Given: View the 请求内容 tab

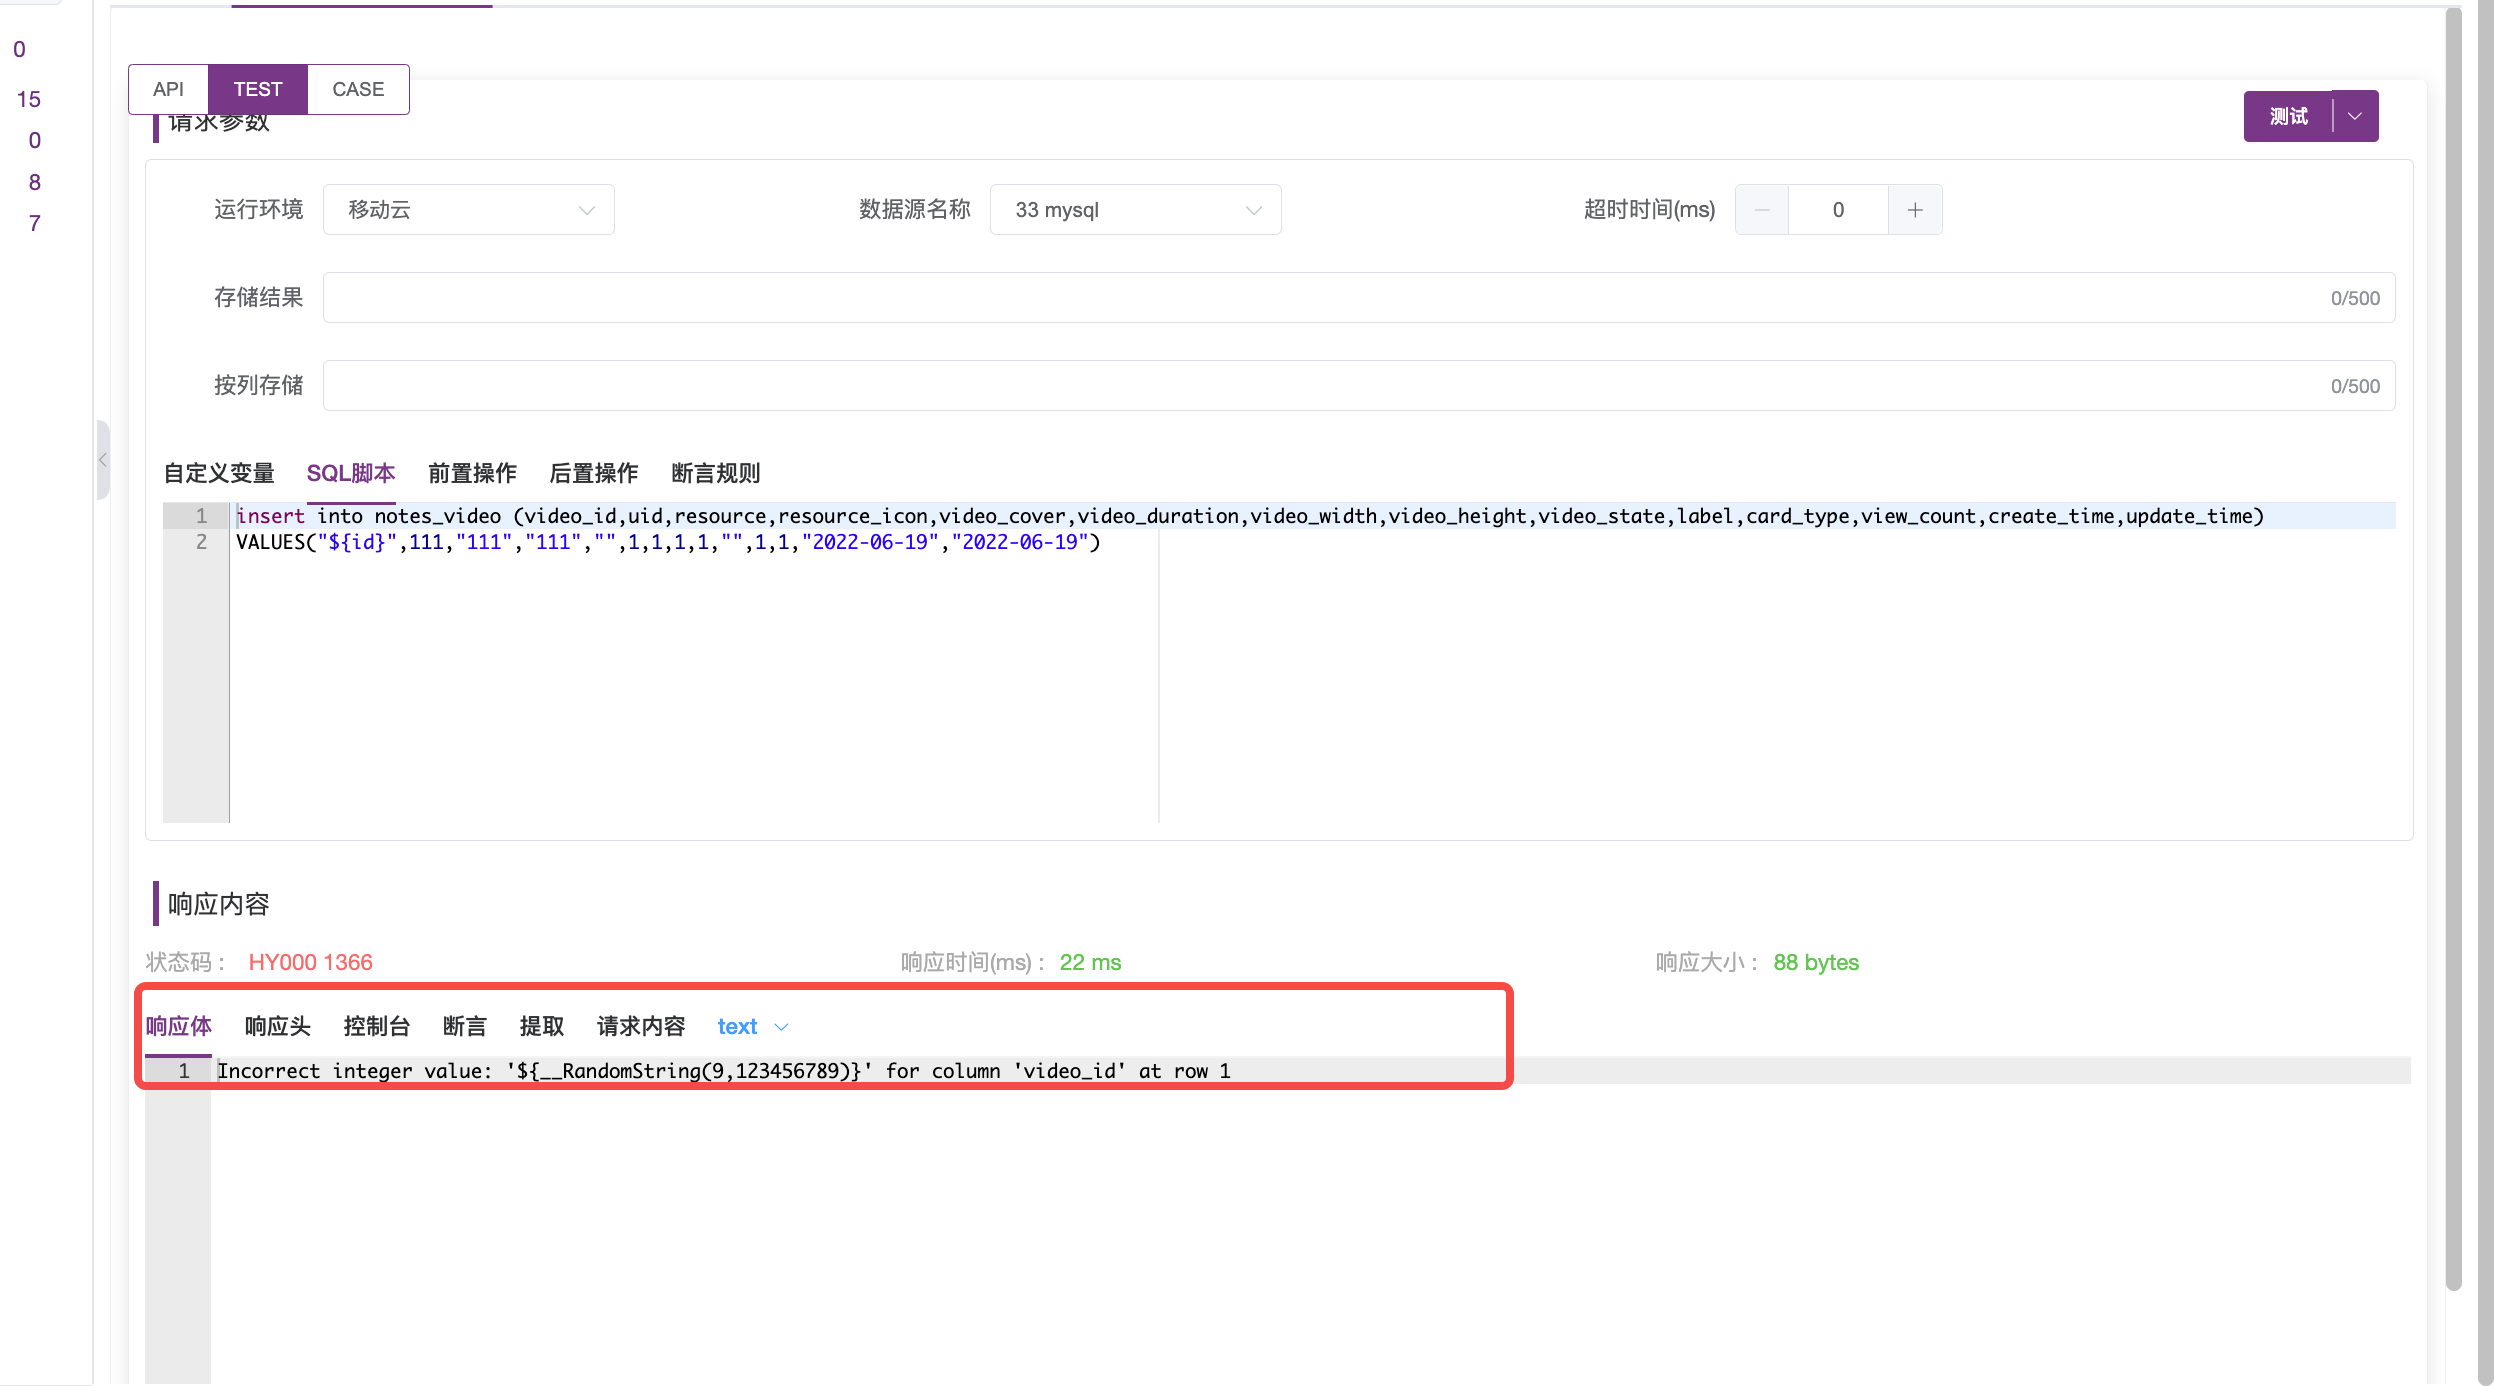Looking at the screenshot, I should pyautogui.click(x=641, y=1026).
